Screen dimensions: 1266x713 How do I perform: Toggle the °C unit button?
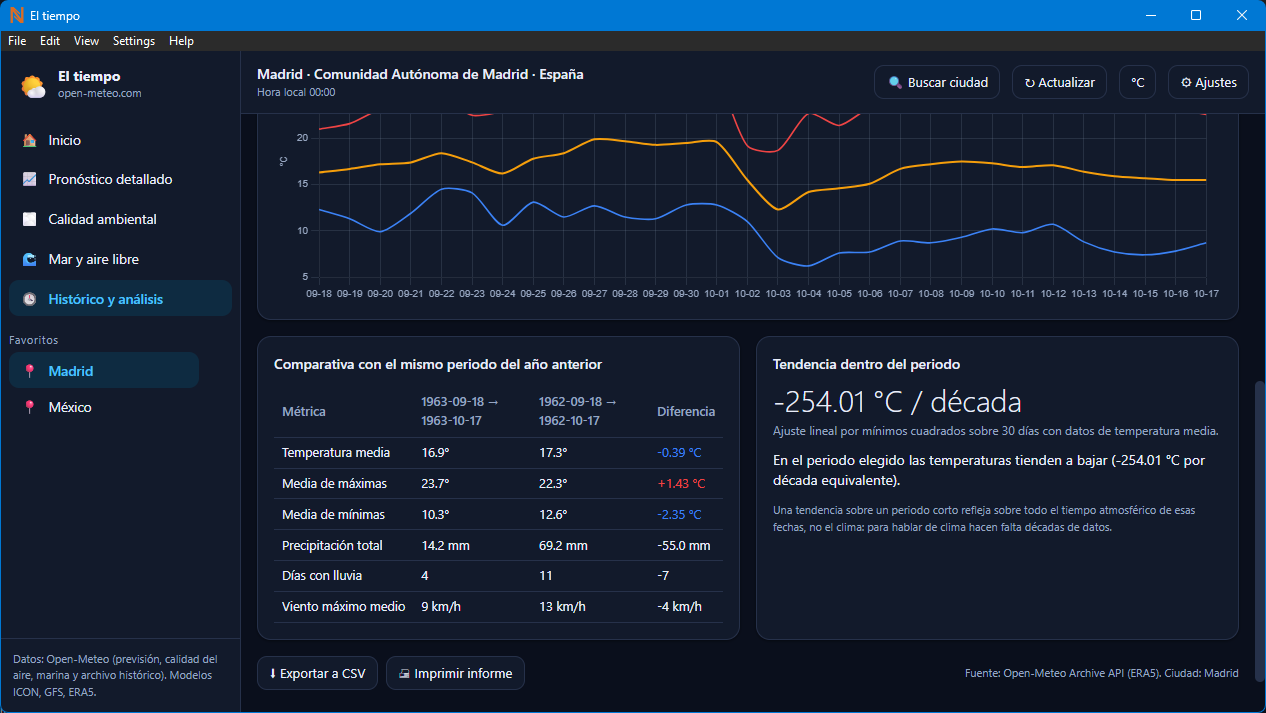pyautogui.click(x=1137, y=83)
